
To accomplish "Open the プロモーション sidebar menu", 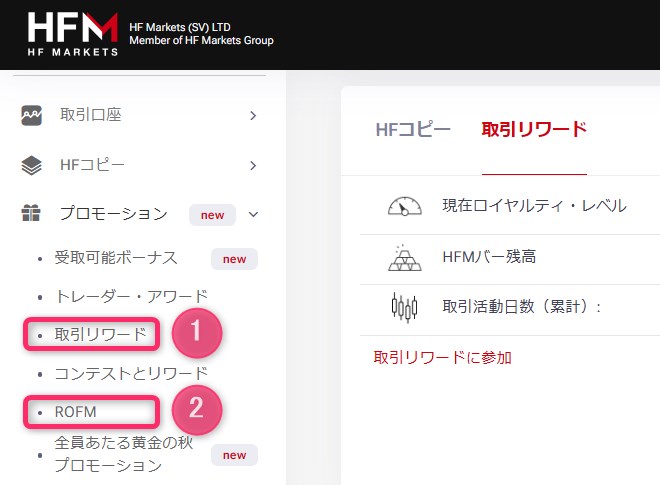I will (114, 213).
